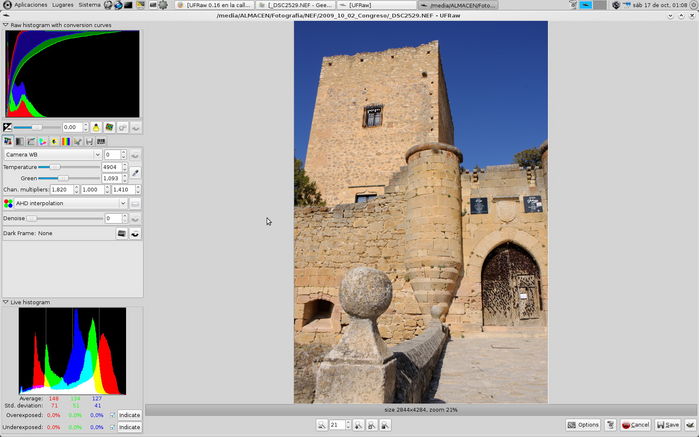The image size is (699, 437).
Task: Set preview zoom to 100 percent
Action: point(386,425)
